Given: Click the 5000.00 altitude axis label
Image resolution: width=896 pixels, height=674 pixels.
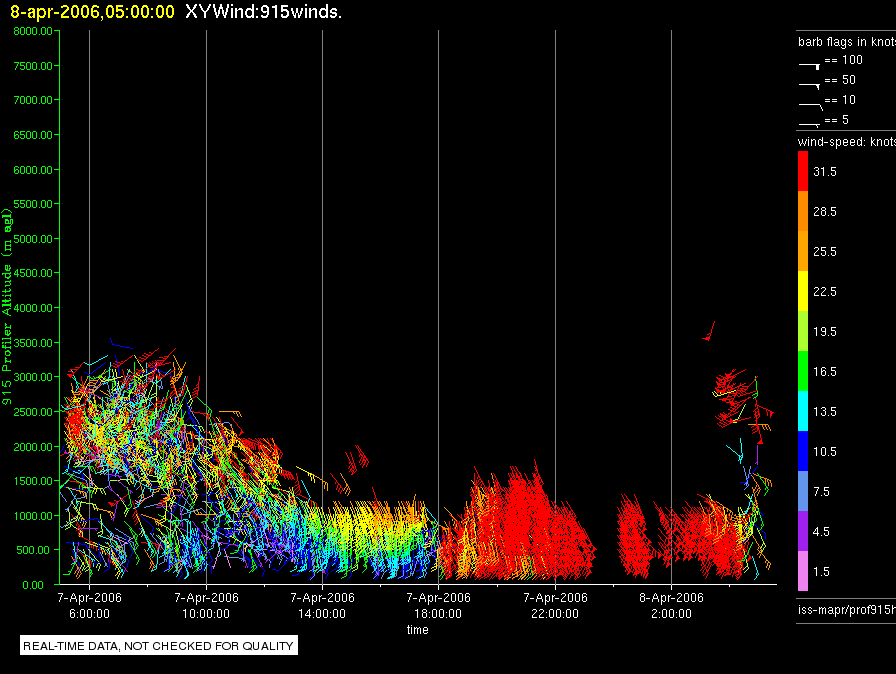Looking at the screenshot, I should [x=33, y=239].
